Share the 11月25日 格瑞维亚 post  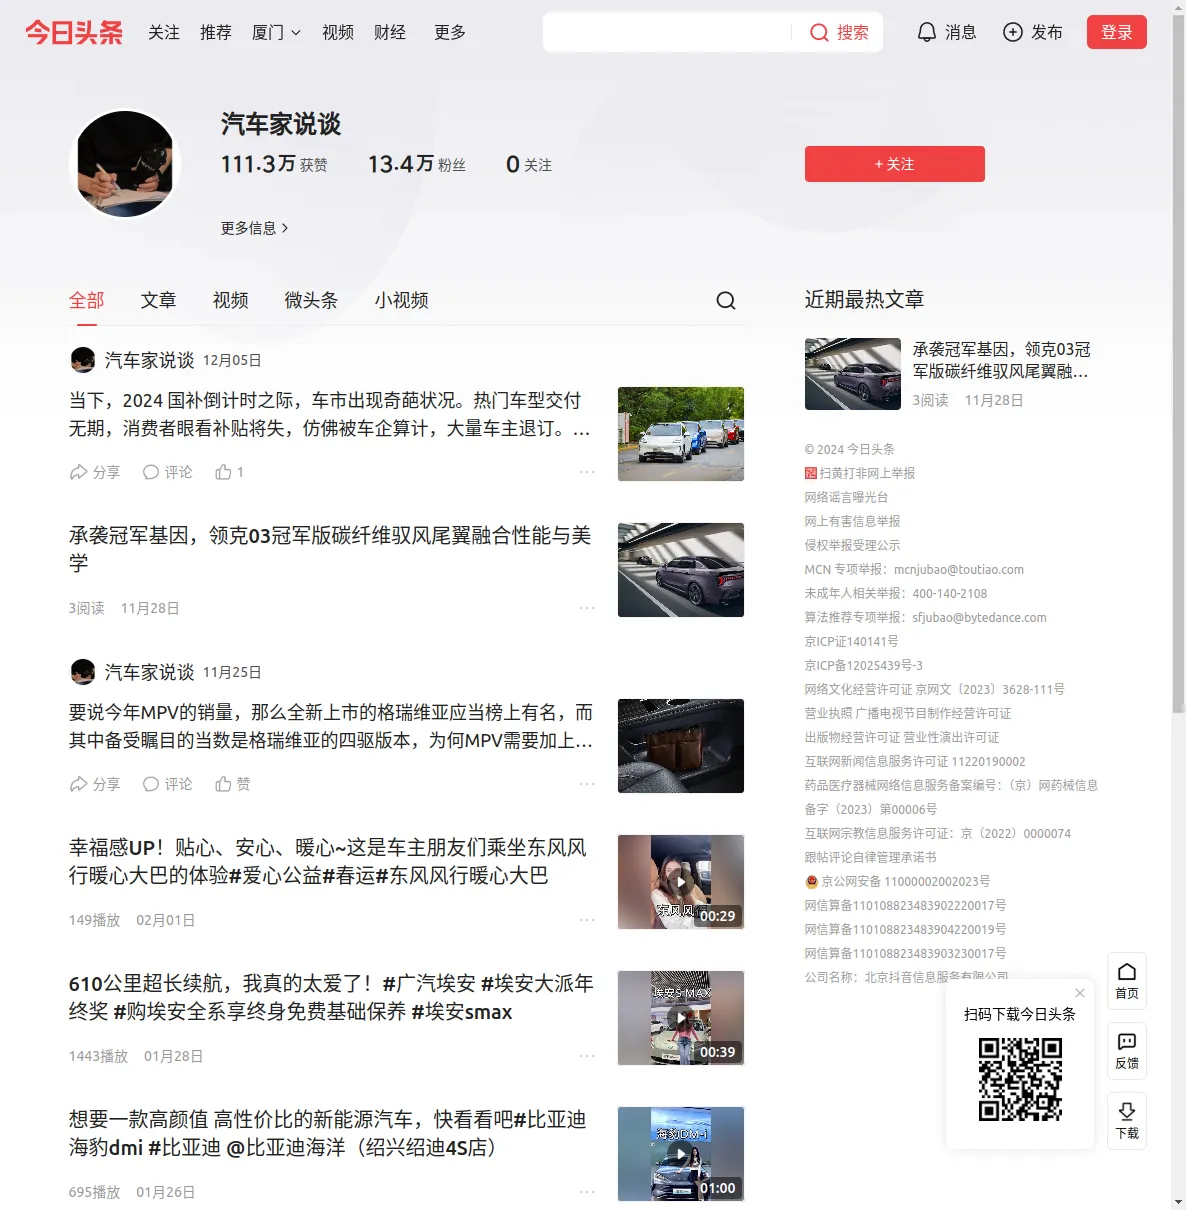[x=94, y=784]
